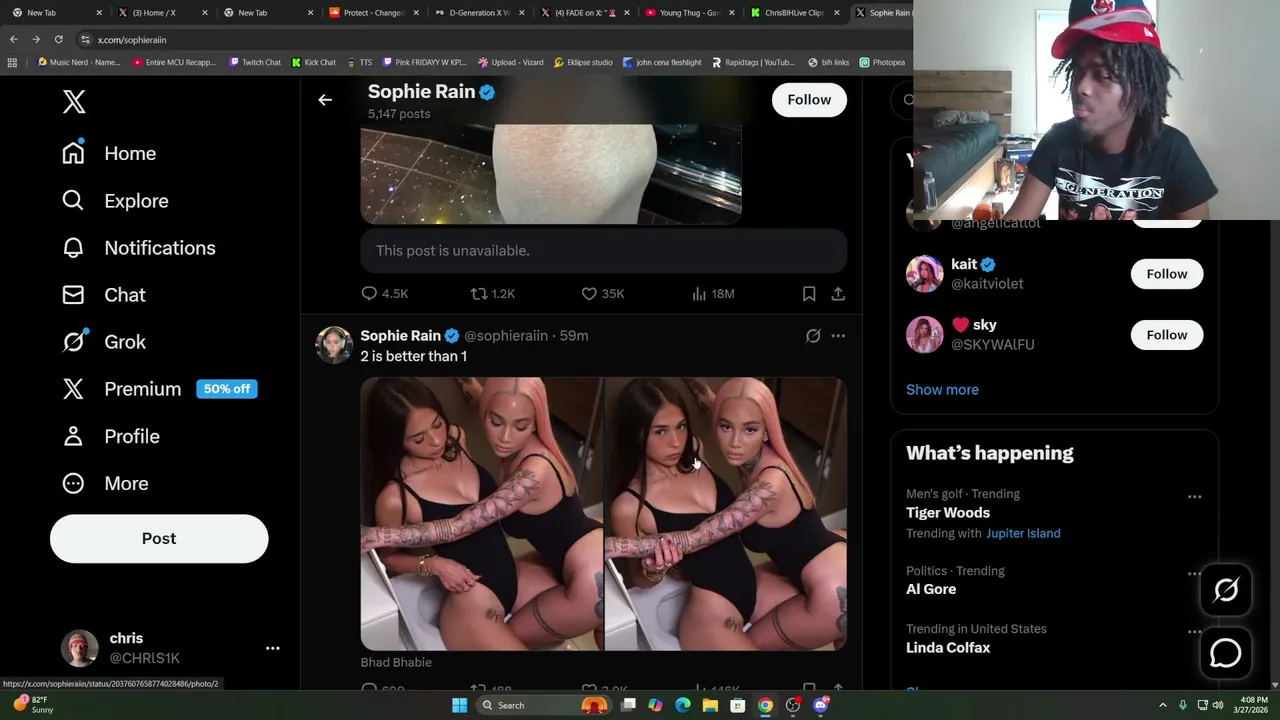1280x720 pixels.
Task: Open Explore in the sidebar
Action: [x=115, y=201]
